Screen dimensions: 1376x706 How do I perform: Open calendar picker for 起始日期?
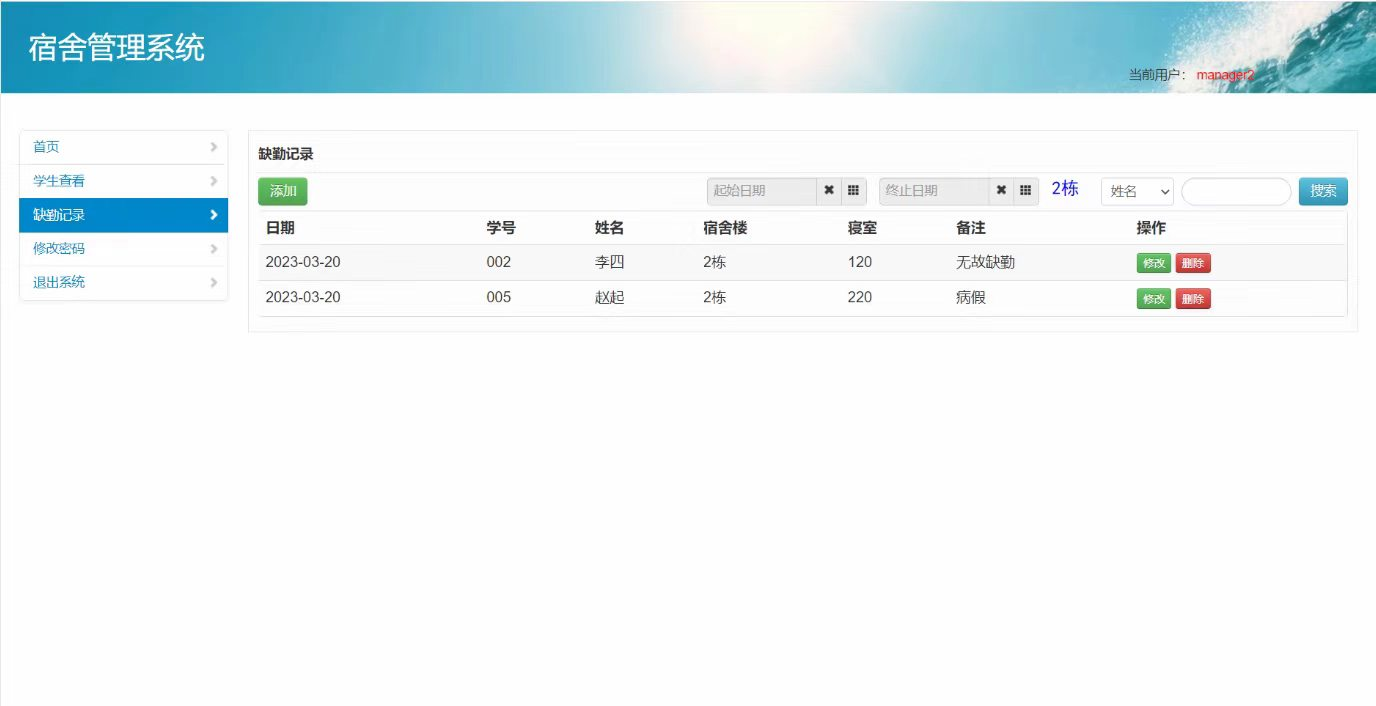point(853,191)
